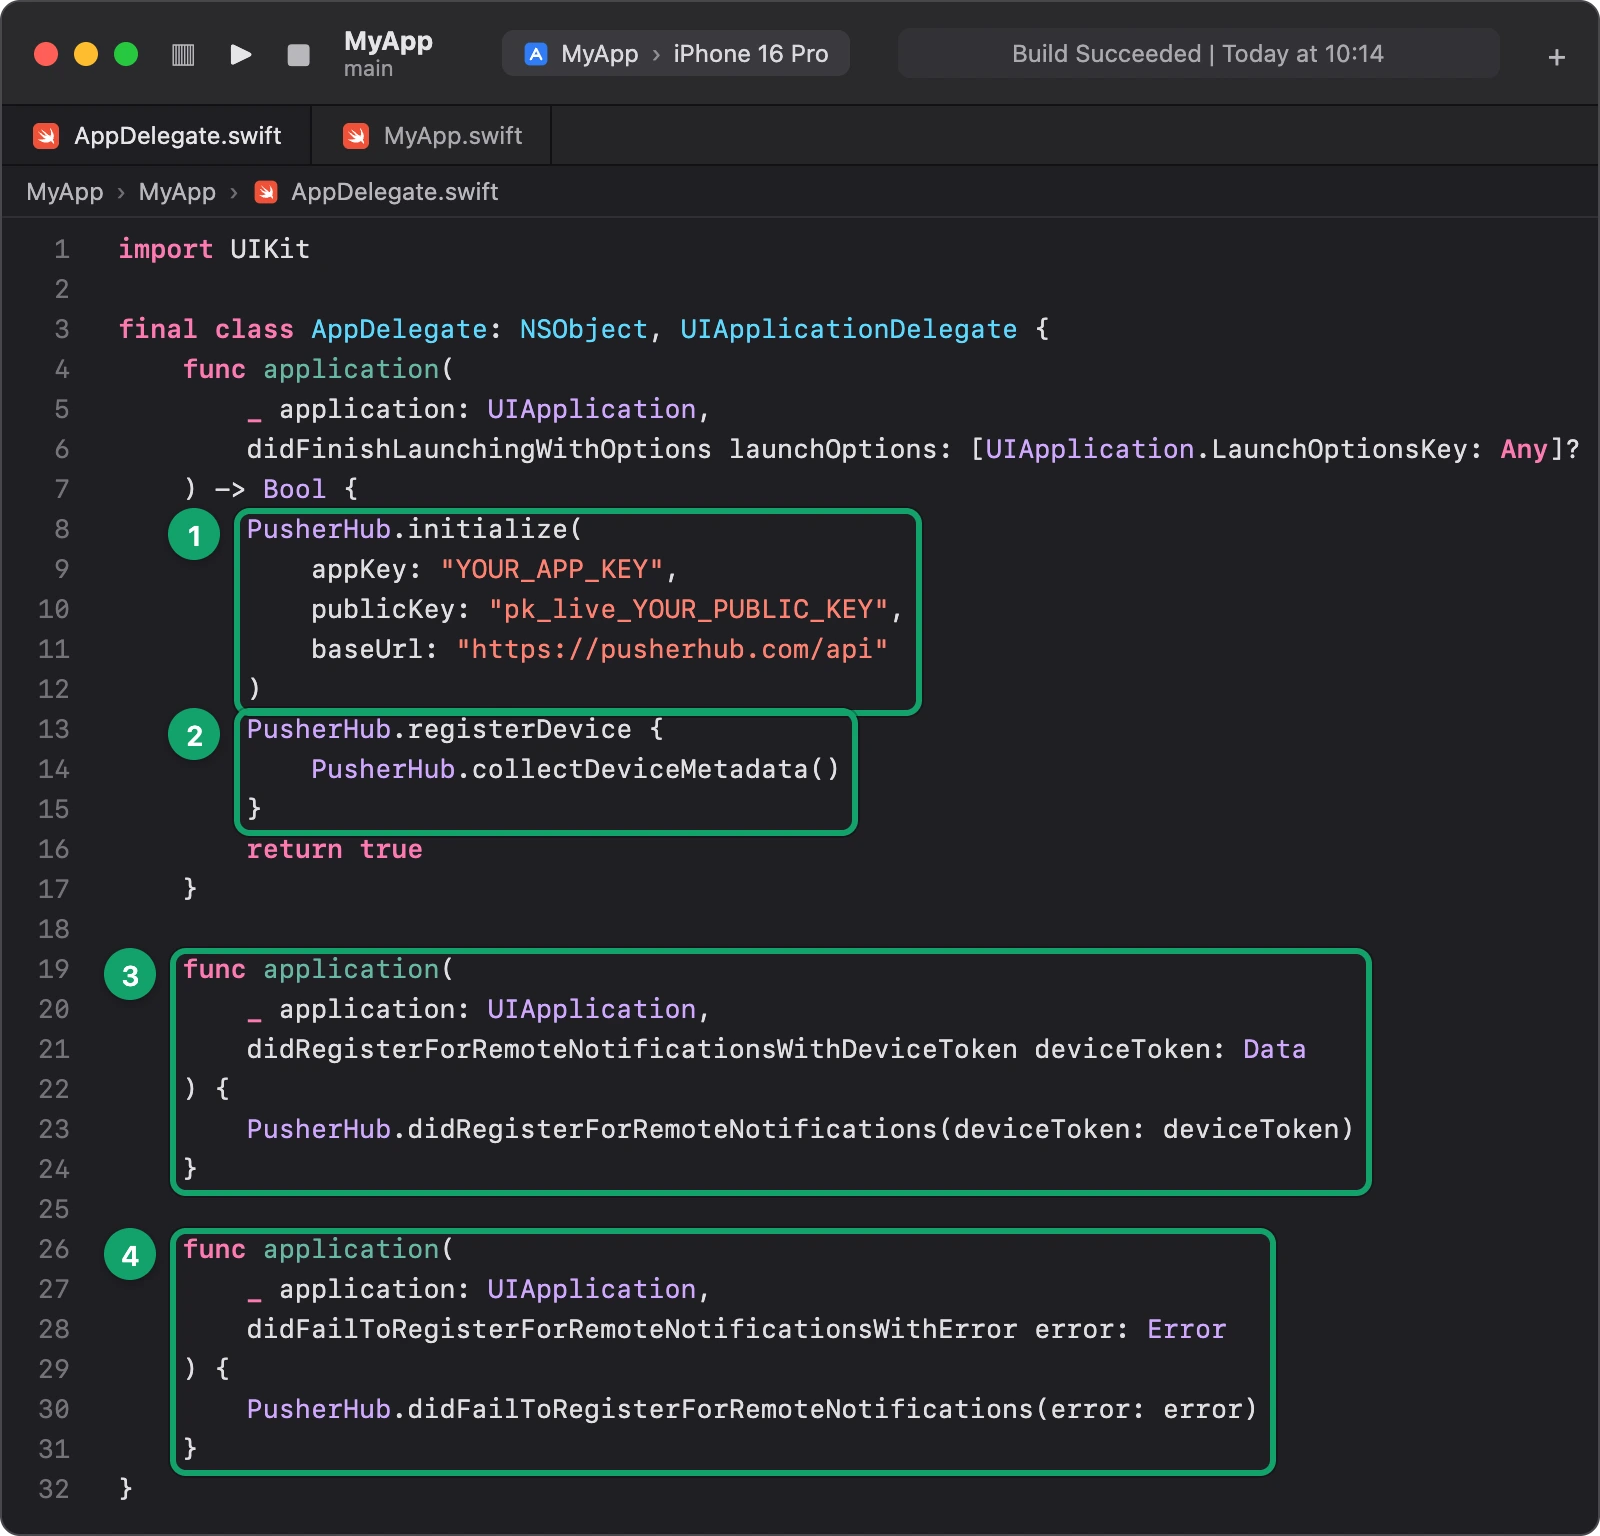Click the "import" keyword on line 1
This screenshot has height=1536, width=1600.
pos(165,249)
